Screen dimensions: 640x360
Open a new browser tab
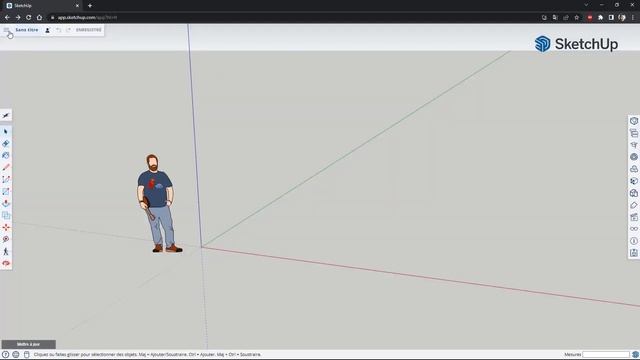pyautogui.click(x=90, y=6)
